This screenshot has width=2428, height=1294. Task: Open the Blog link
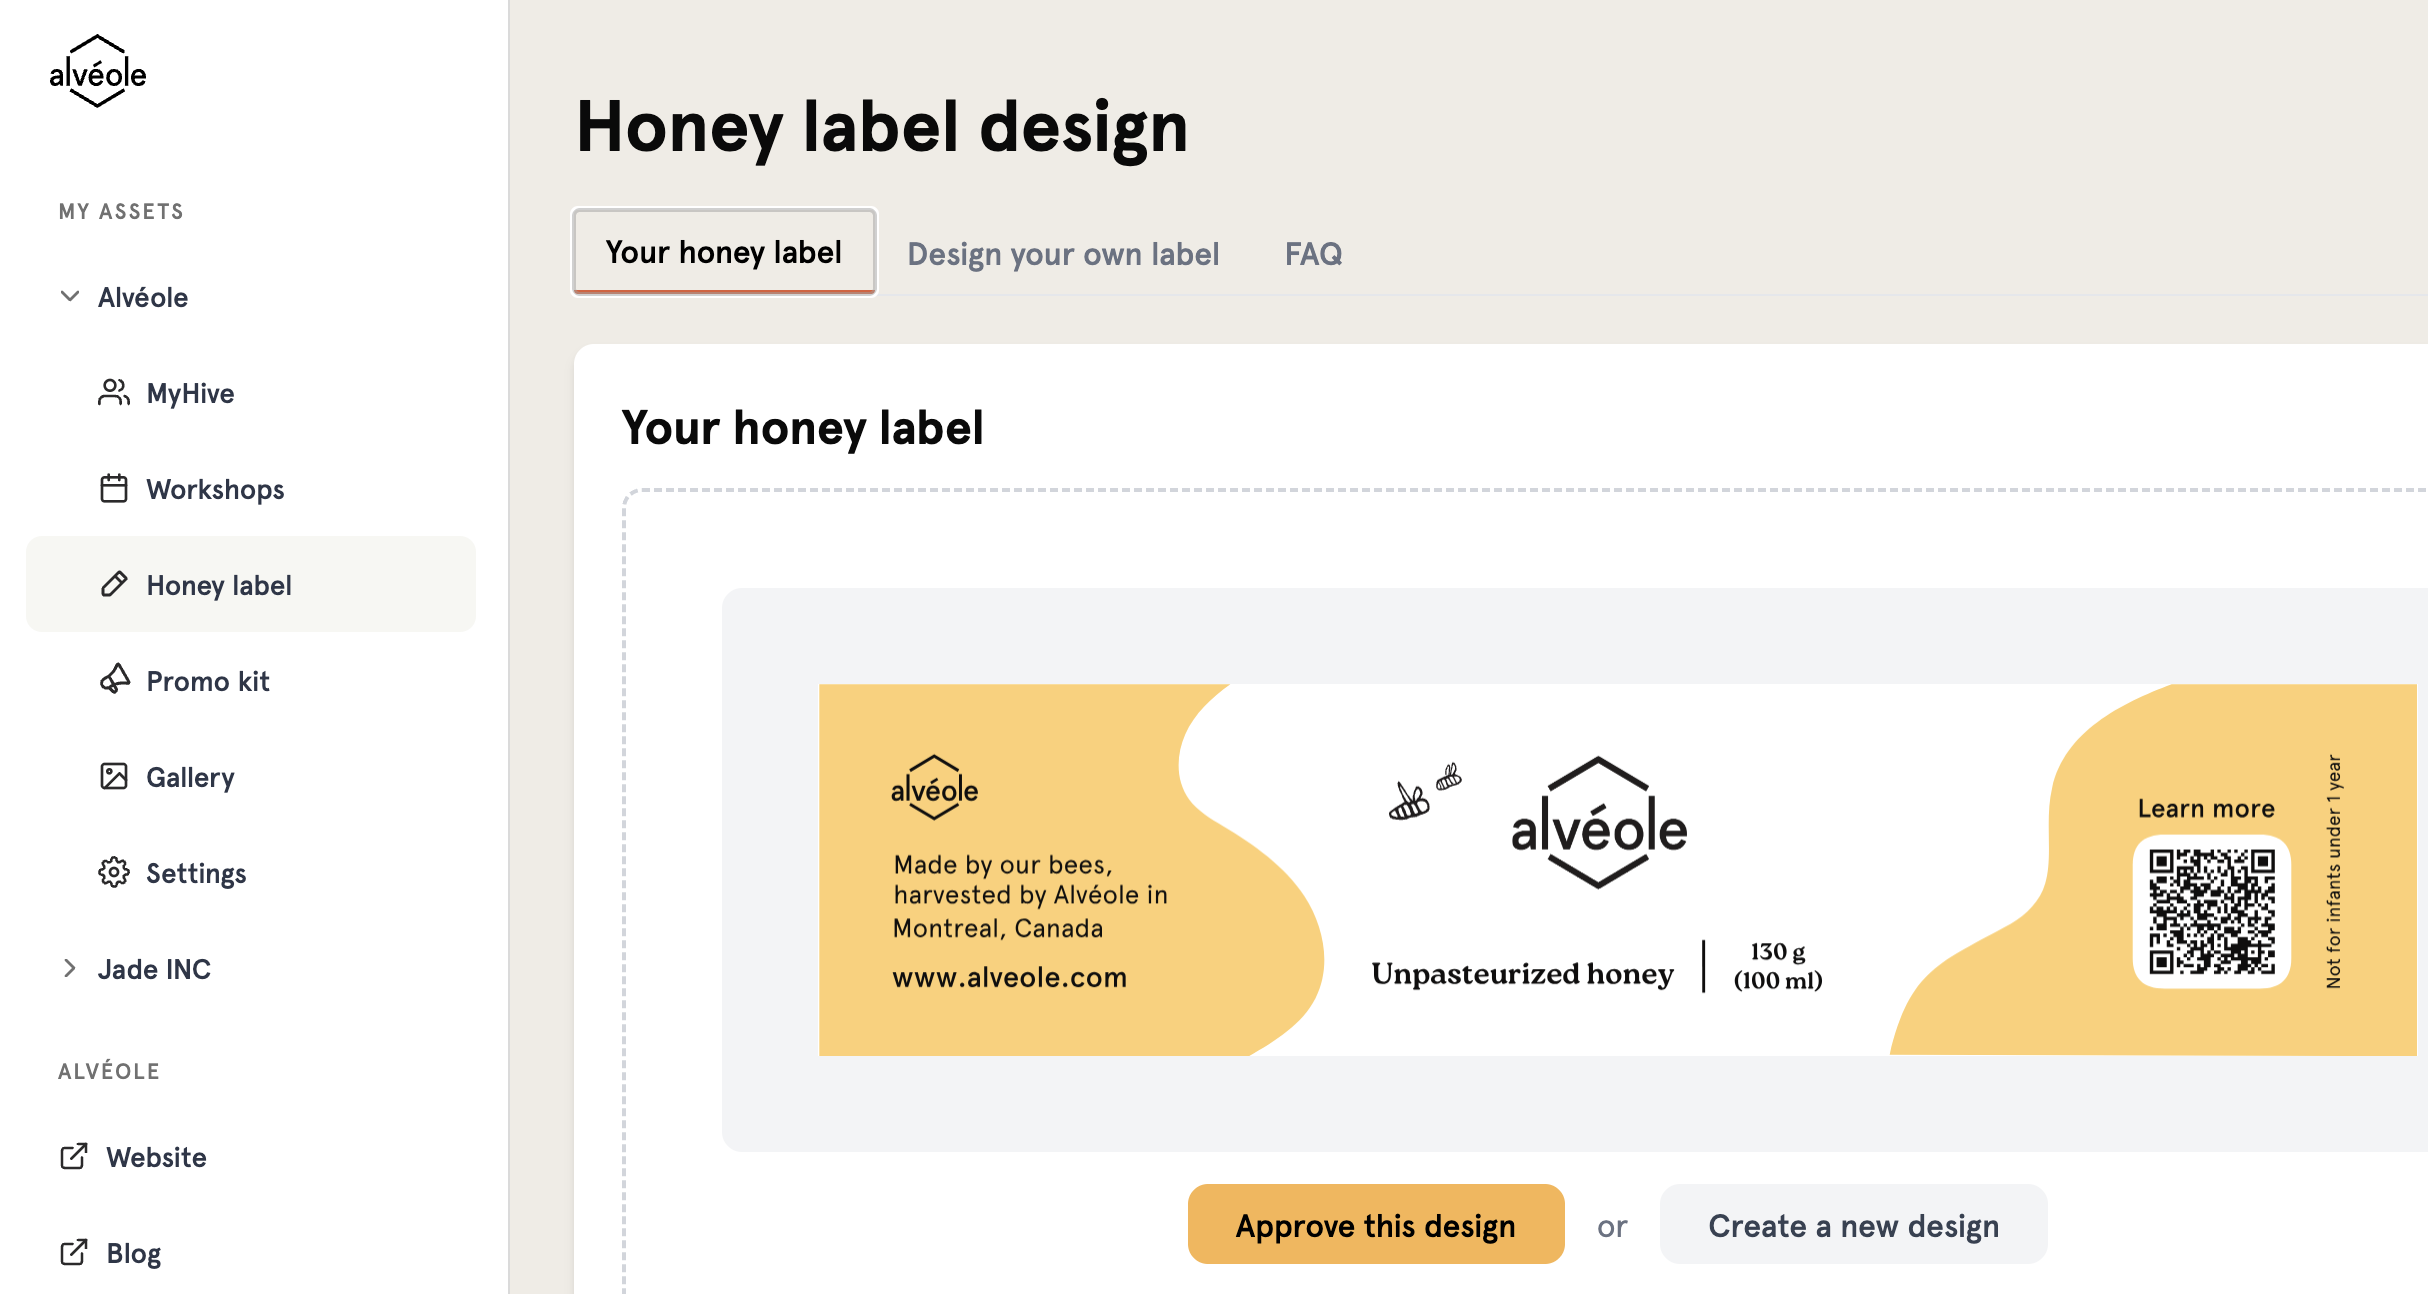point(134,1253)
